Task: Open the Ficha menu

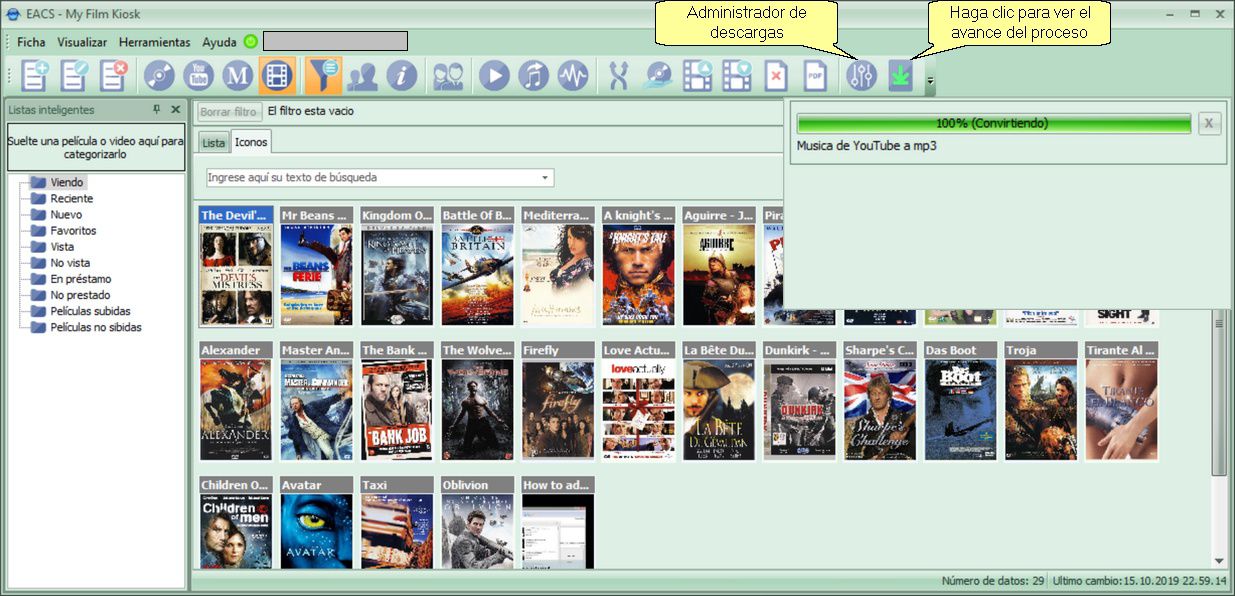Action: pyautogui.click(x=31, y=42)
